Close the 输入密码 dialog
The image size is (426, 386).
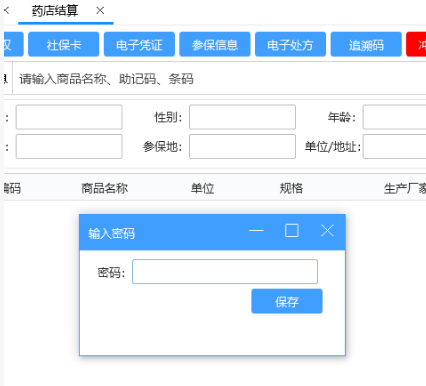(x=327, y=231)
